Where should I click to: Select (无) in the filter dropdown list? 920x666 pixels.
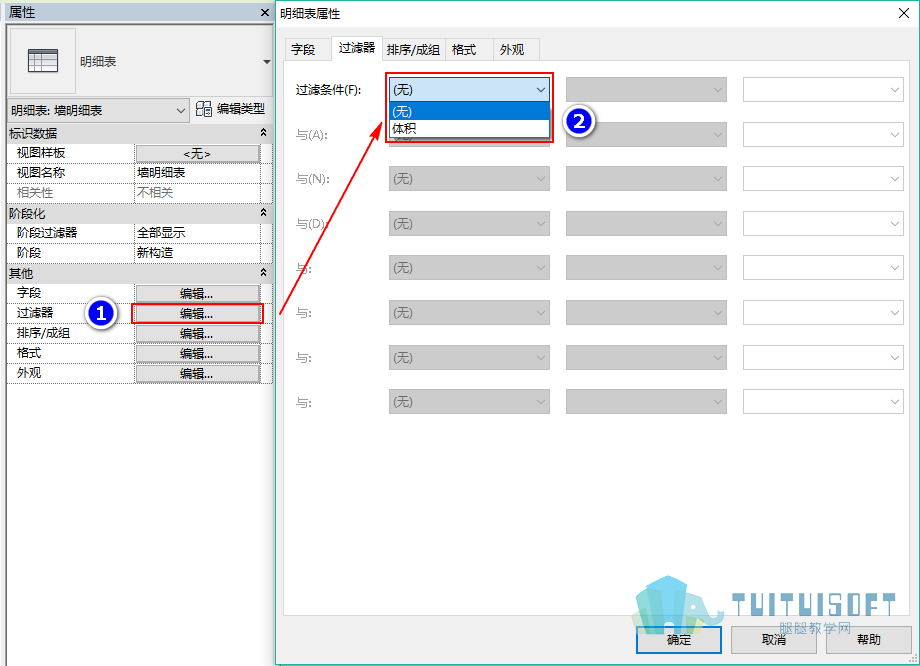click(x=469, y=111)
